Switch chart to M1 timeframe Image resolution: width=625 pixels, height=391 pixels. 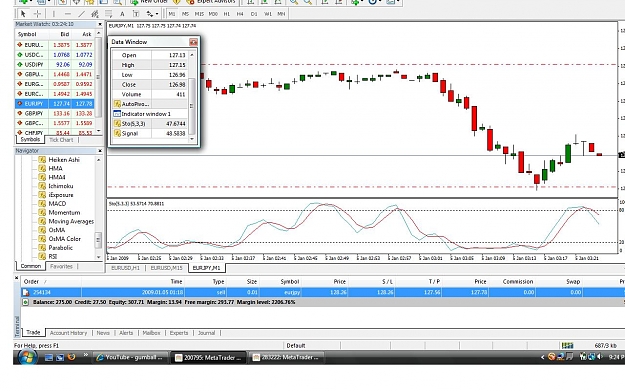tap(172, 14)
